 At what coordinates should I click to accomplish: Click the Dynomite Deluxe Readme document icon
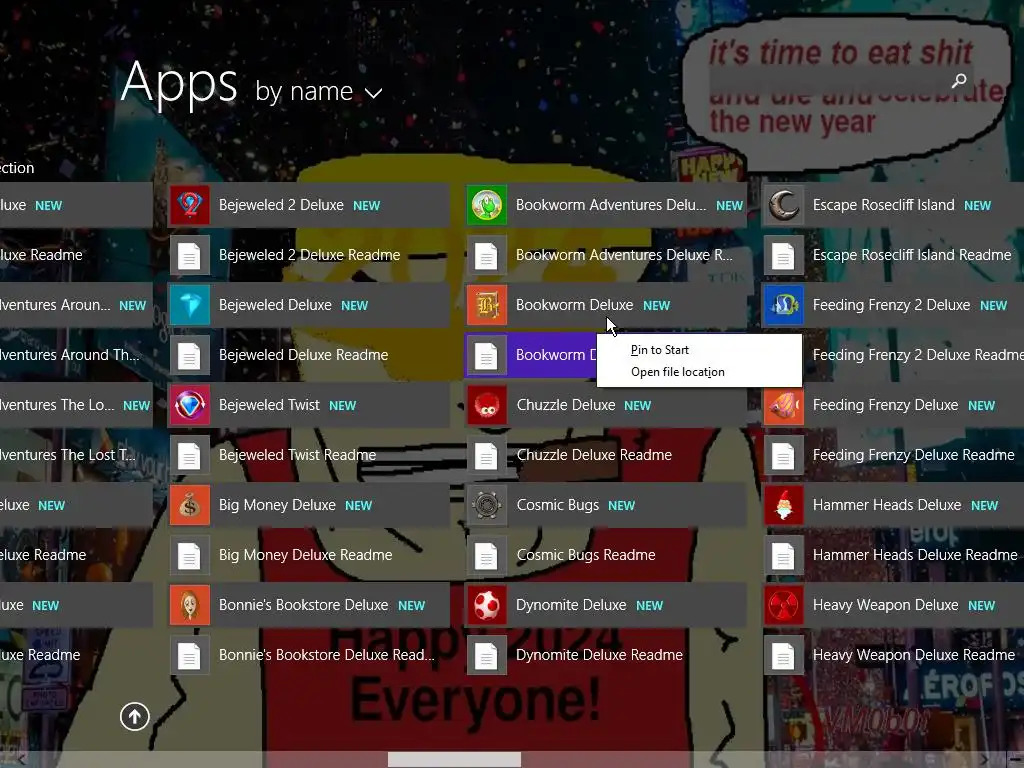[x=487, y=655]
